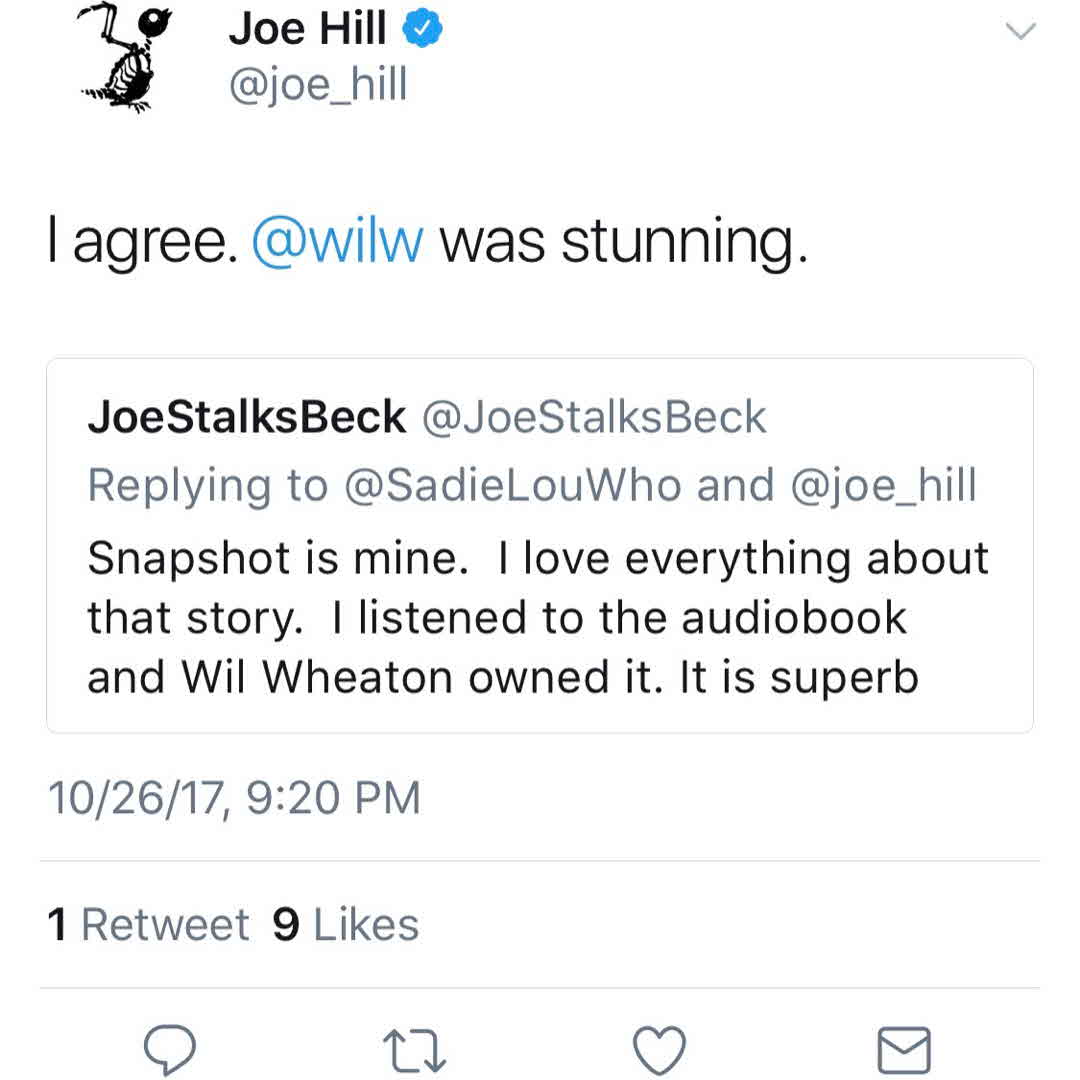
Task: Click the blue verified badge
Action: 422,30
